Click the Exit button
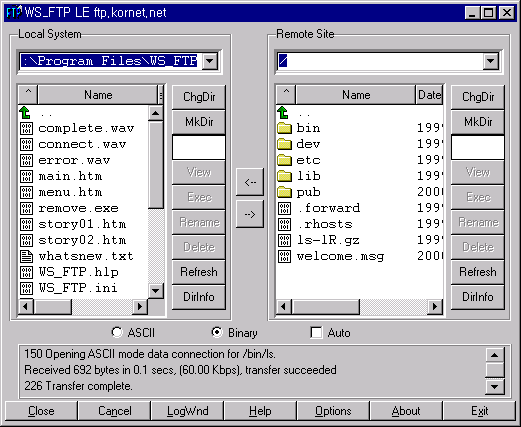Image resolution: width=521 pixels, height=427 pixels. 479,411
